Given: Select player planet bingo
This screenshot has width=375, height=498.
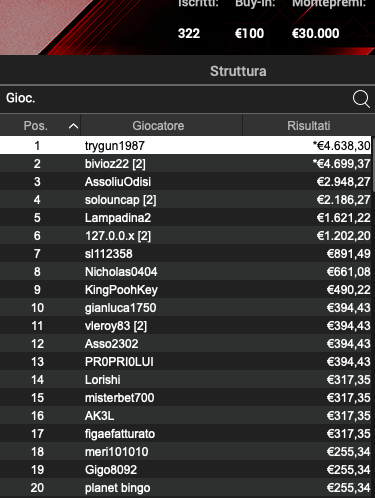Looking at the screenshot, I should (x=185, y=487).
